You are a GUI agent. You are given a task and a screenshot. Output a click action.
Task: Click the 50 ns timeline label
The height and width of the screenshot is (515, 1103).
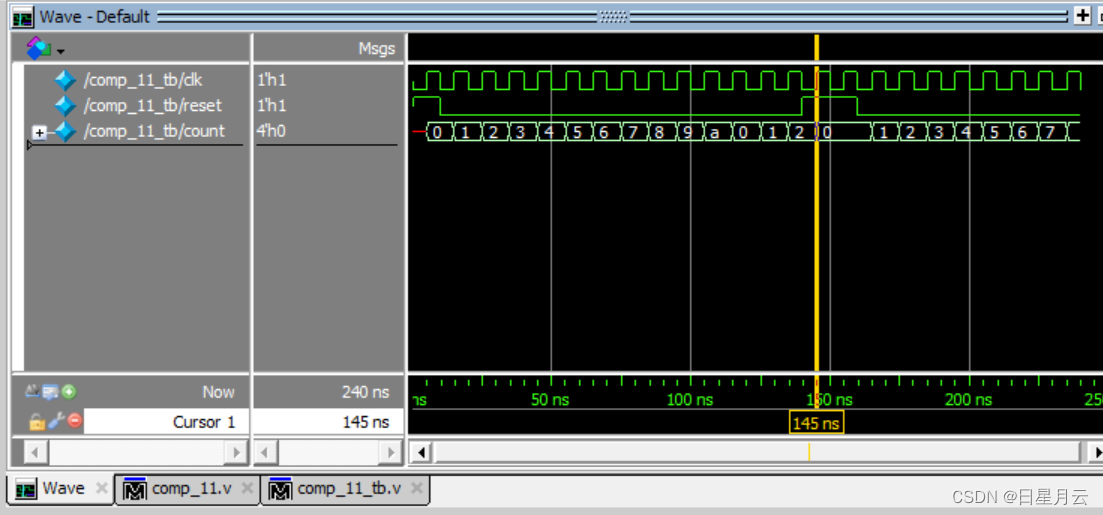pyautogui.click(x=550, y=400)
